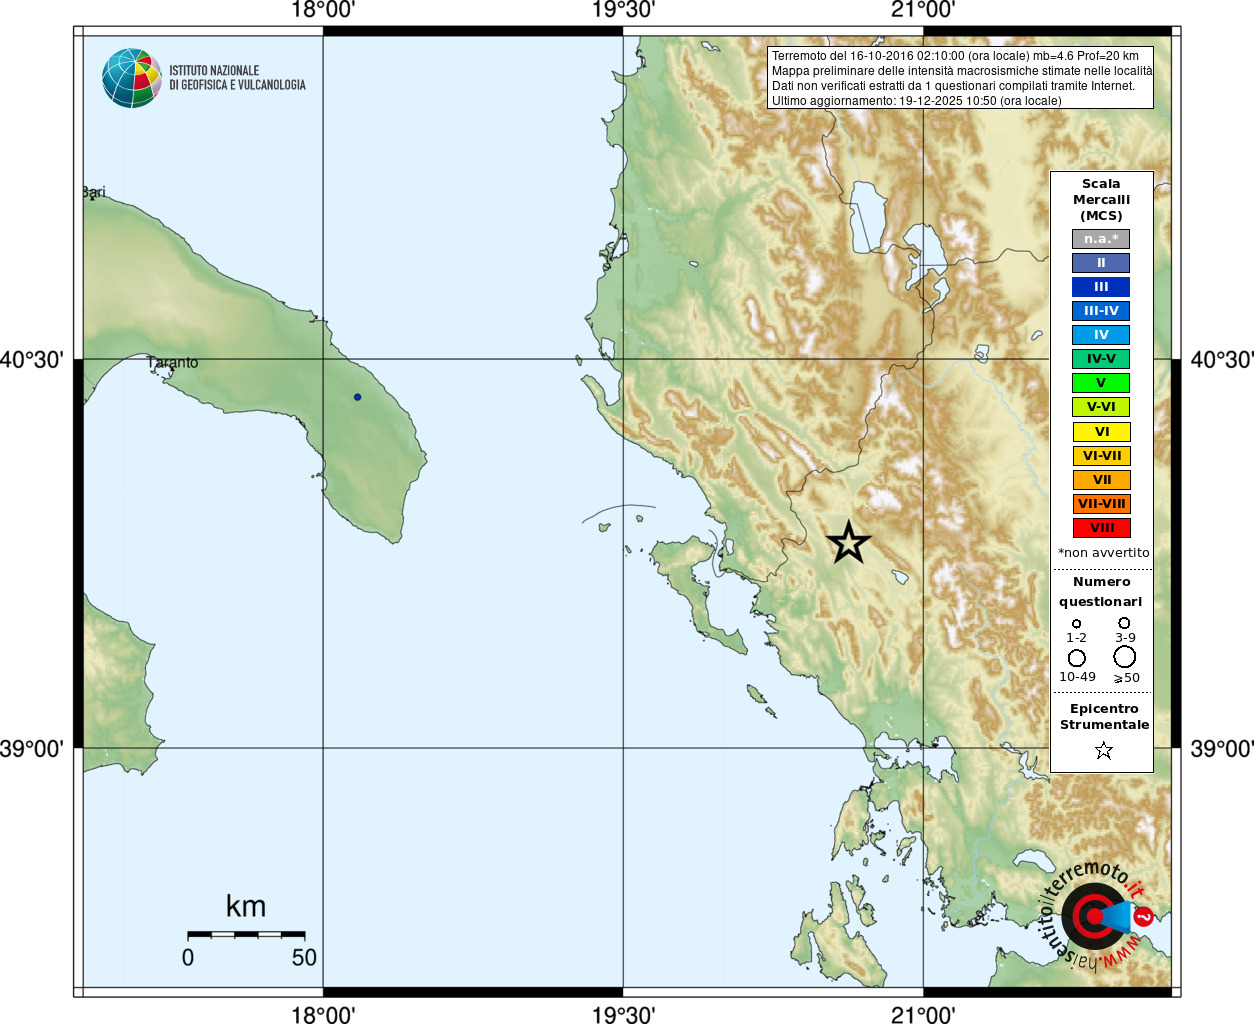Click the 'Dati non verificati' line
This screenshot has height=1024, width=1254.
954,86
